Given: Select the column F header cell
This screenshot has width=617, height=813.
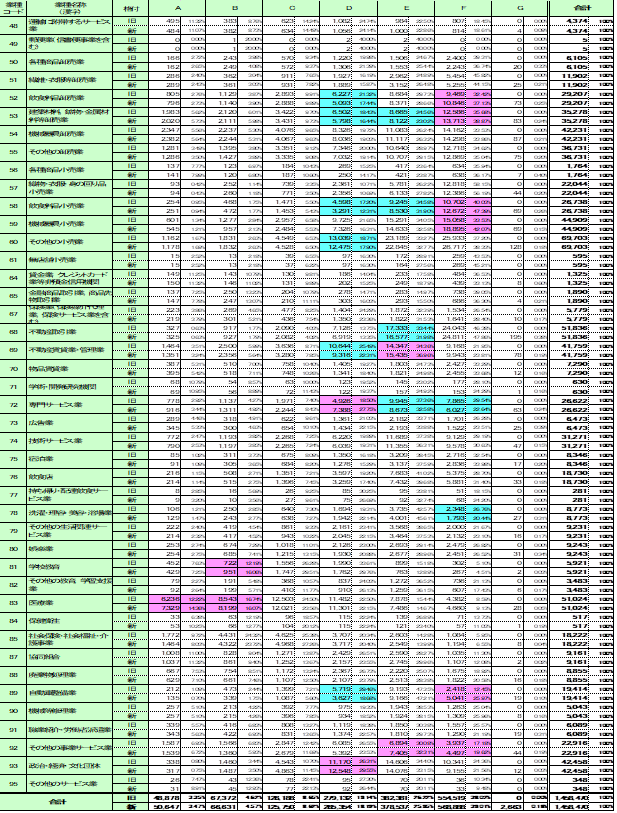Looking at the screenshot, I should coord(465,8).
